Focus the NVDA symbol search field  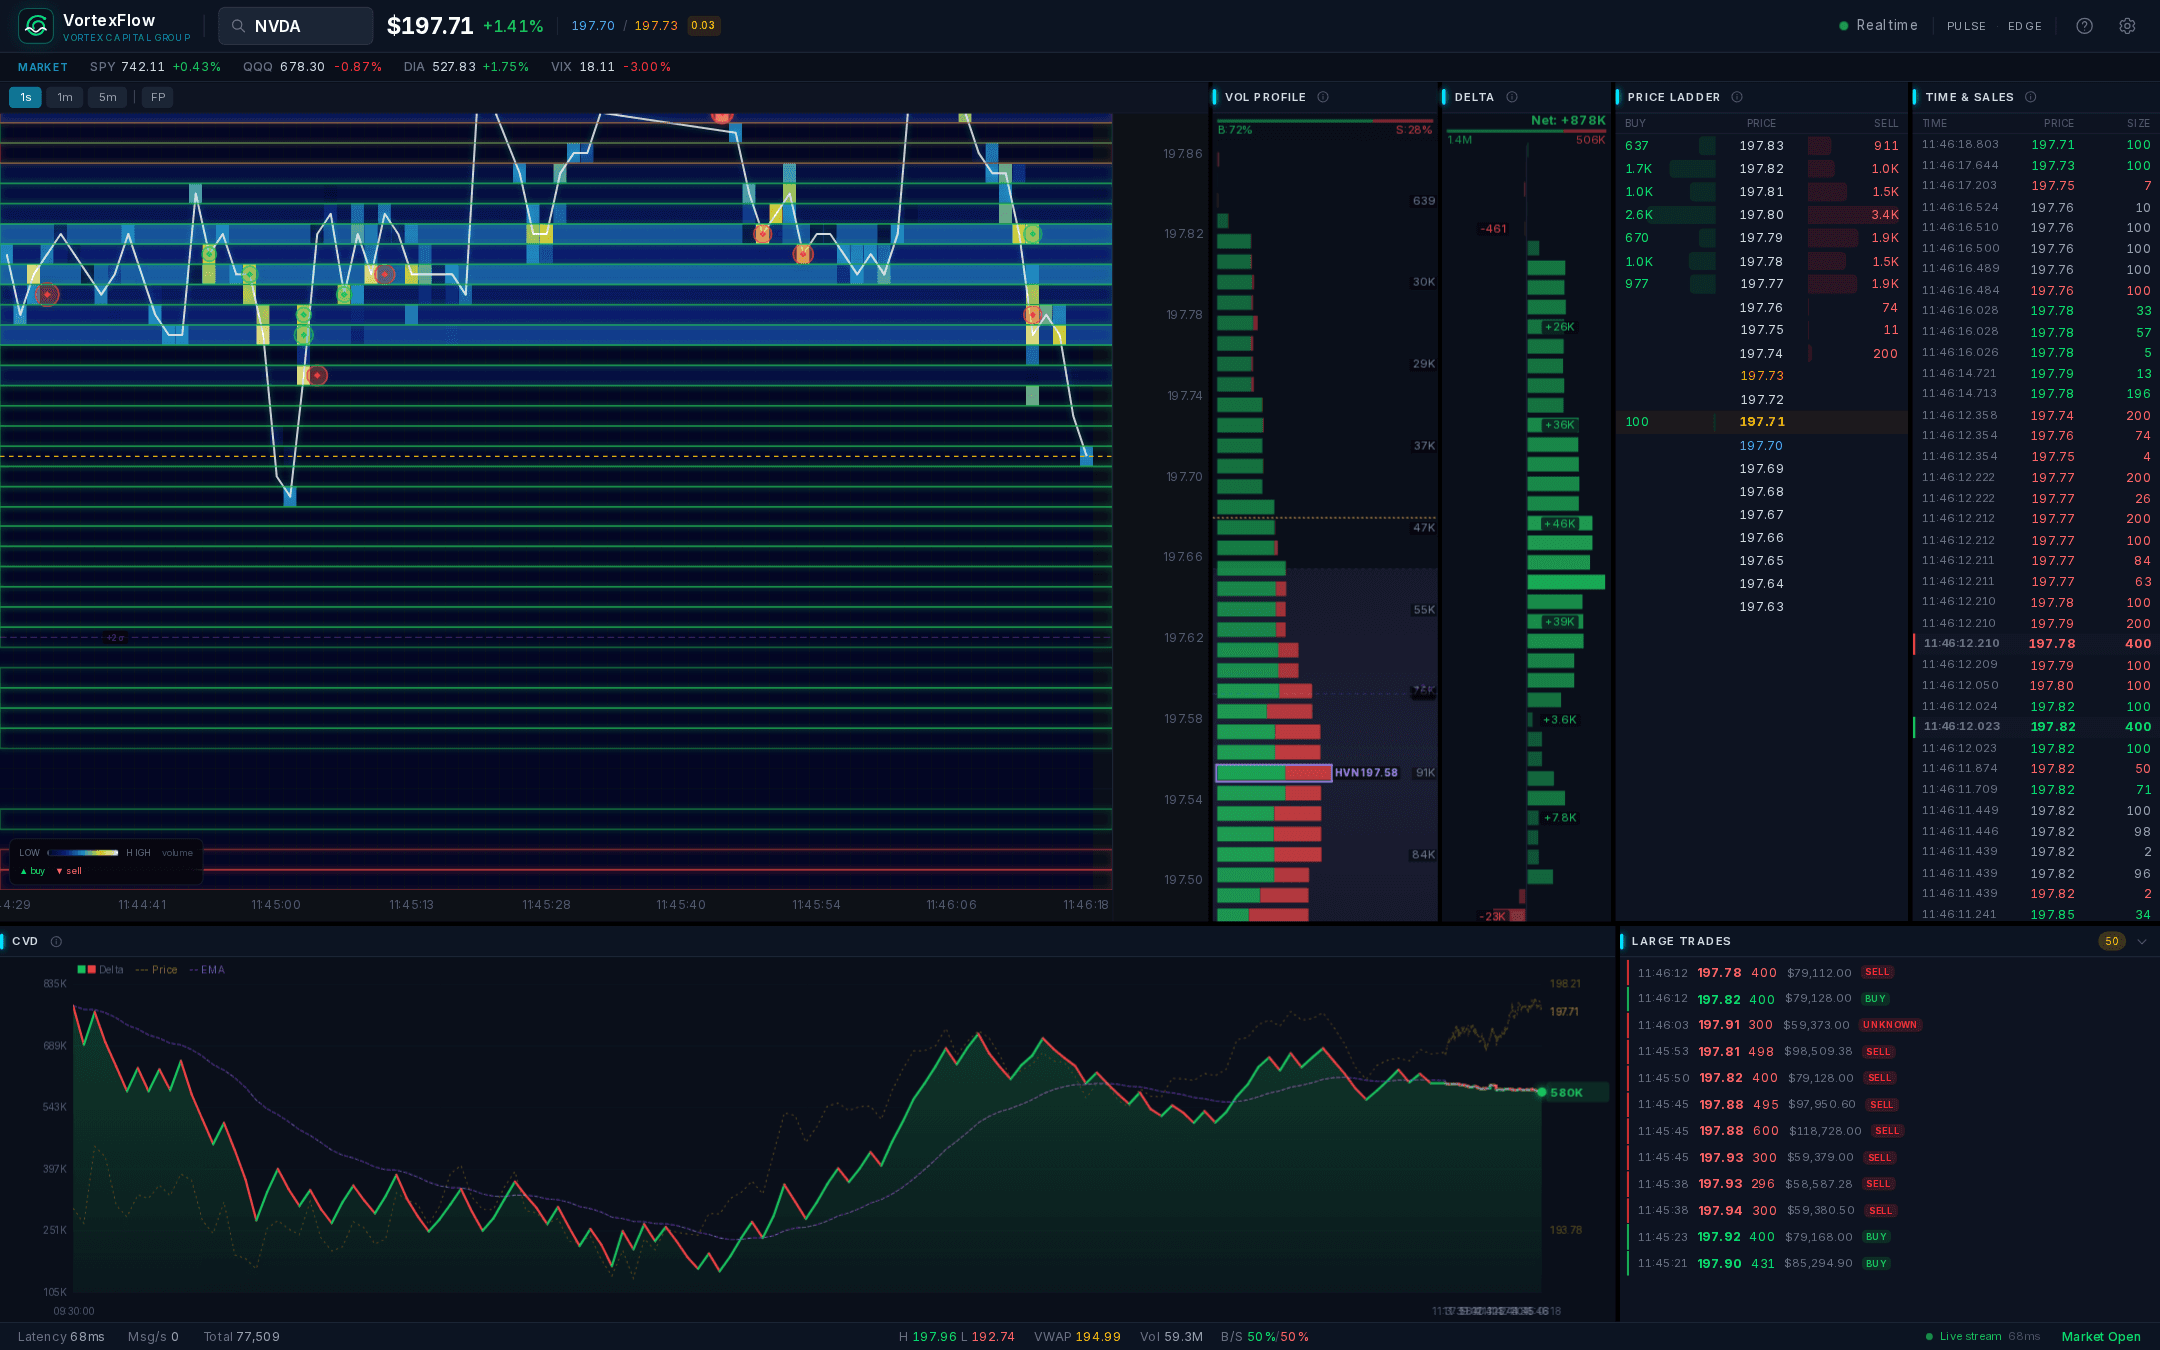click(x=296, y=26)
